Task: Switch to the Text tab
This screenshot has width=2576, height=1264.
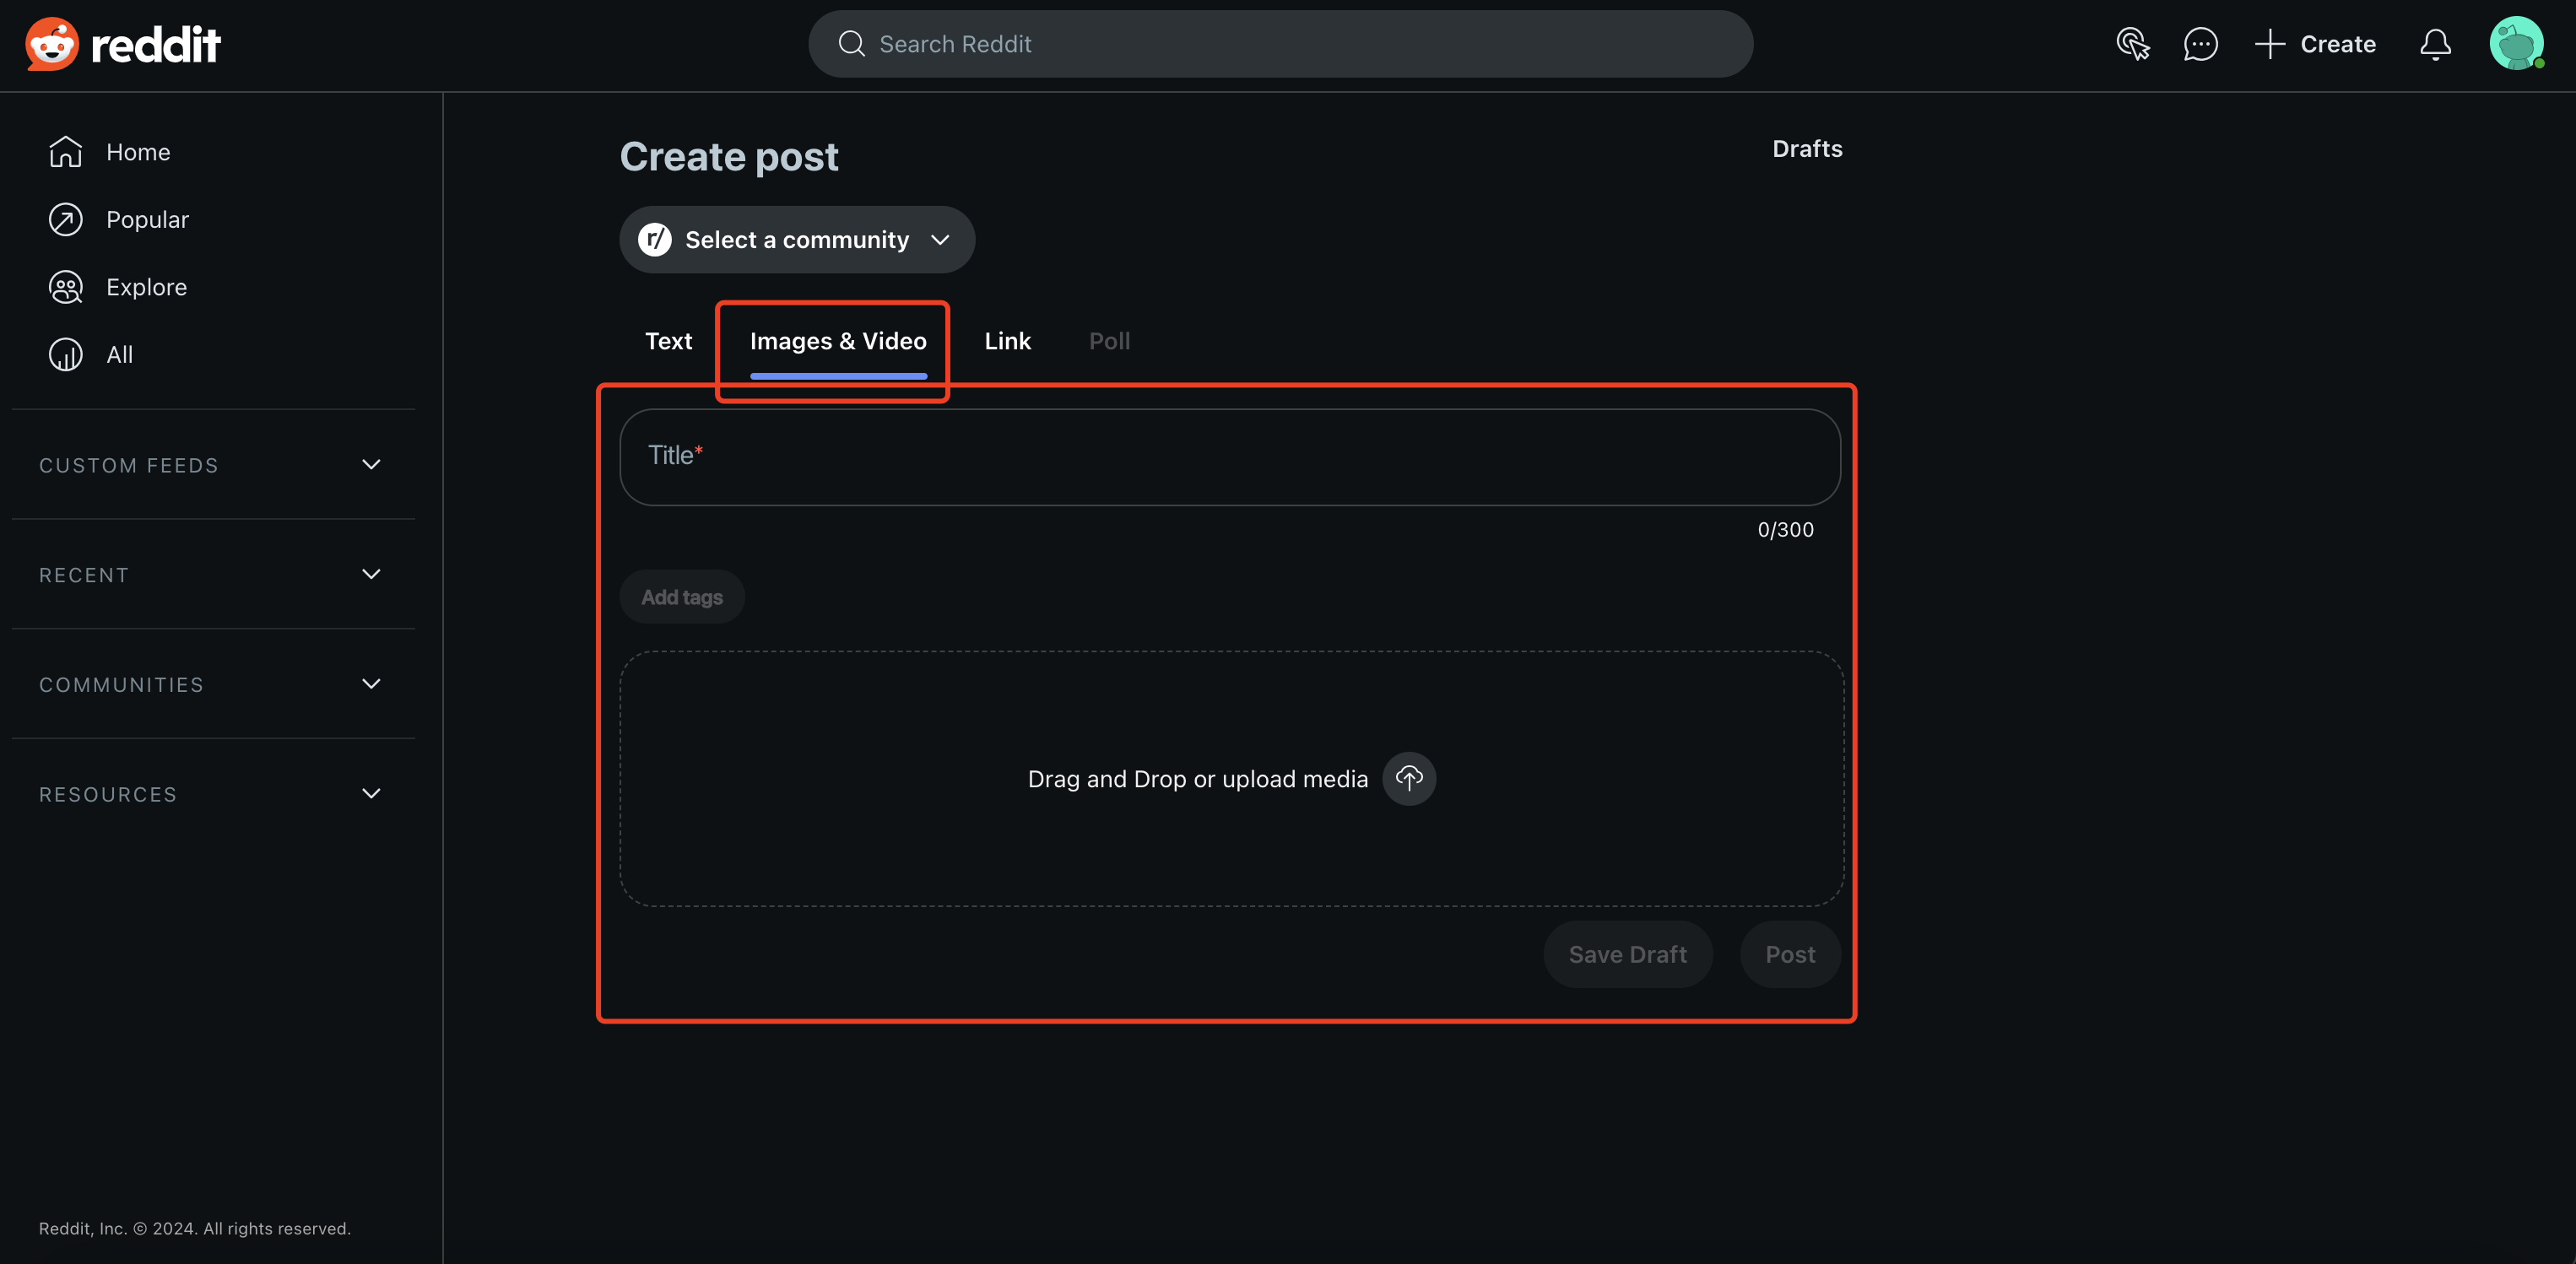Action: (668, 341)
